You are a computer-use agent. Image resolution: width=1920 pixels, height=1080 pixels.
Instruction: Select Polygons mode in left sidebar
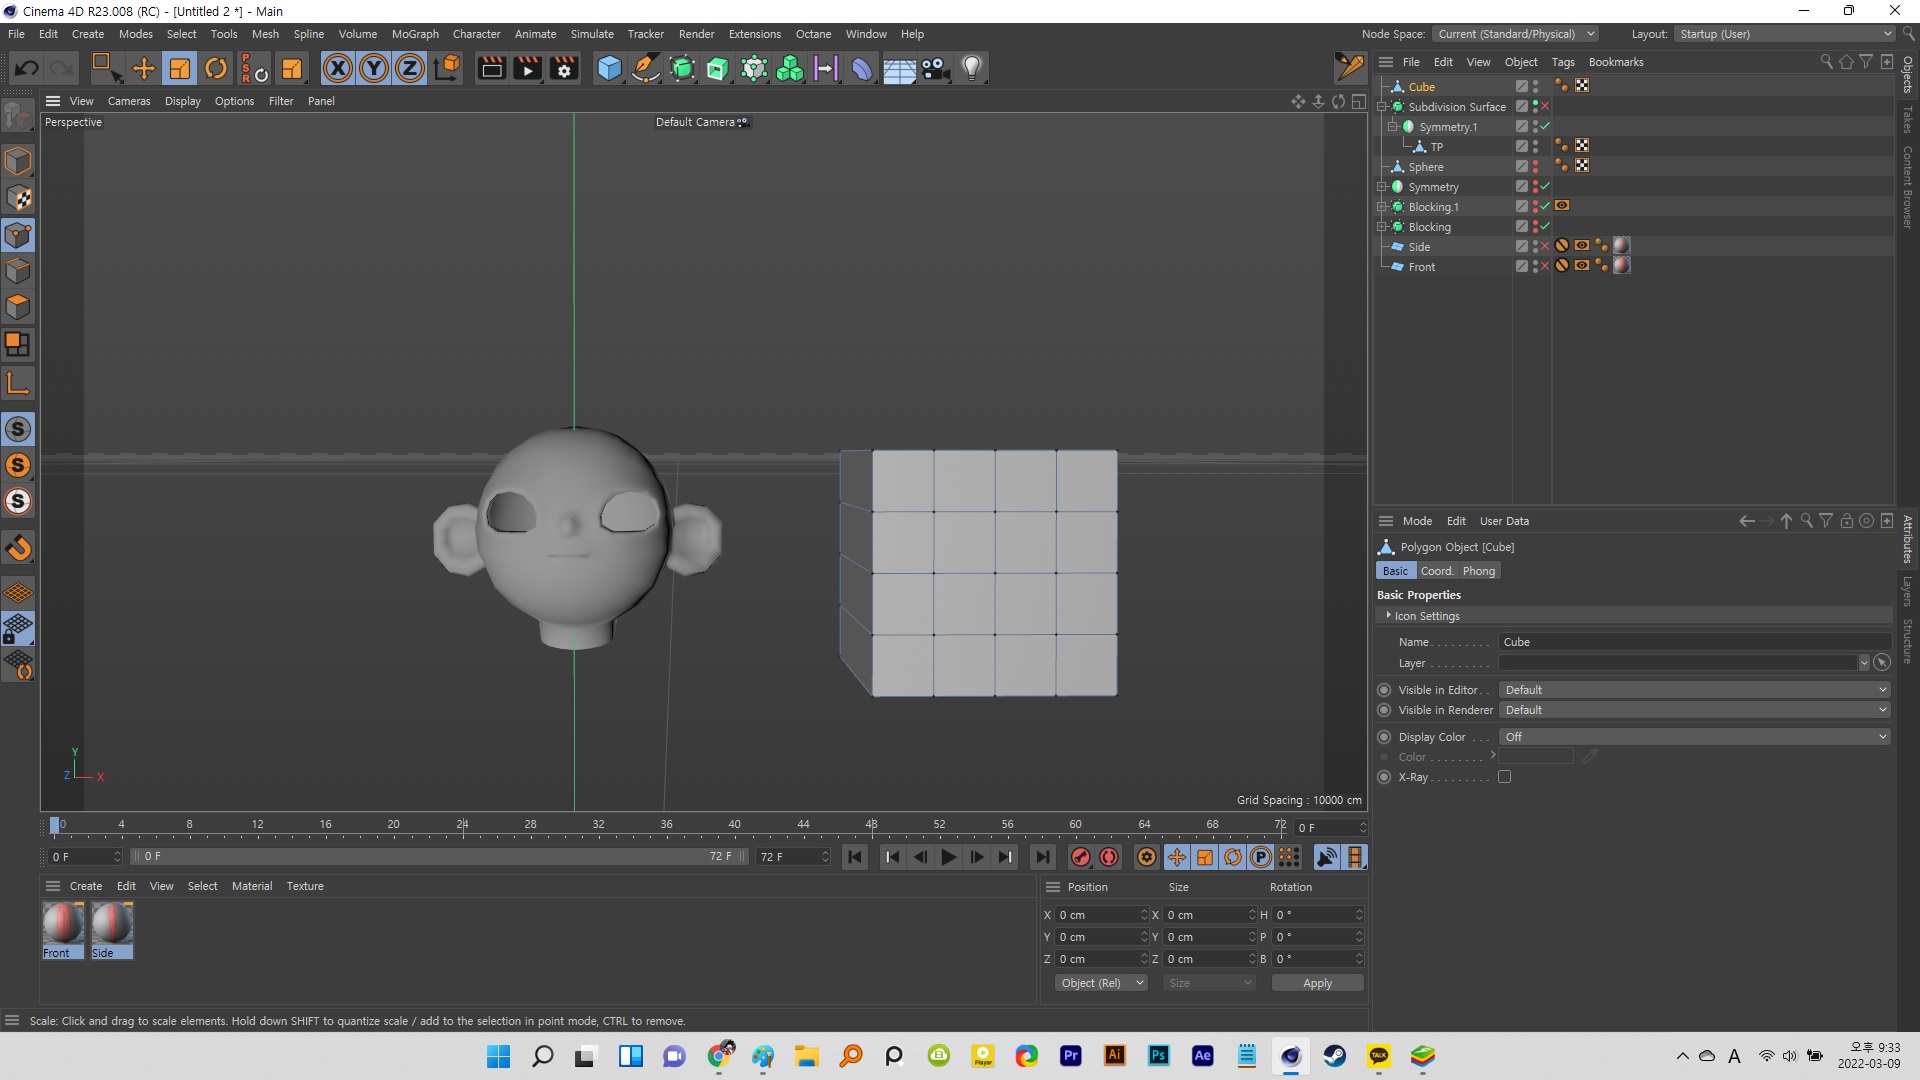coord(18,307)
